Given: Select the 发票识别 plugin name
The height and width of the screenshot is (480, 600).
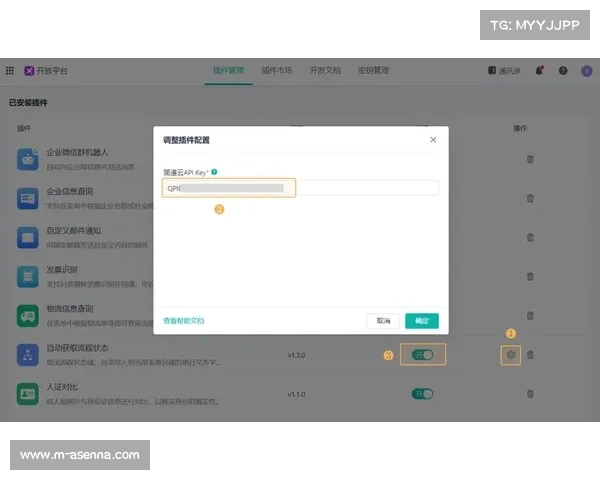Looking at the screenshot, I should coord(62,269).
